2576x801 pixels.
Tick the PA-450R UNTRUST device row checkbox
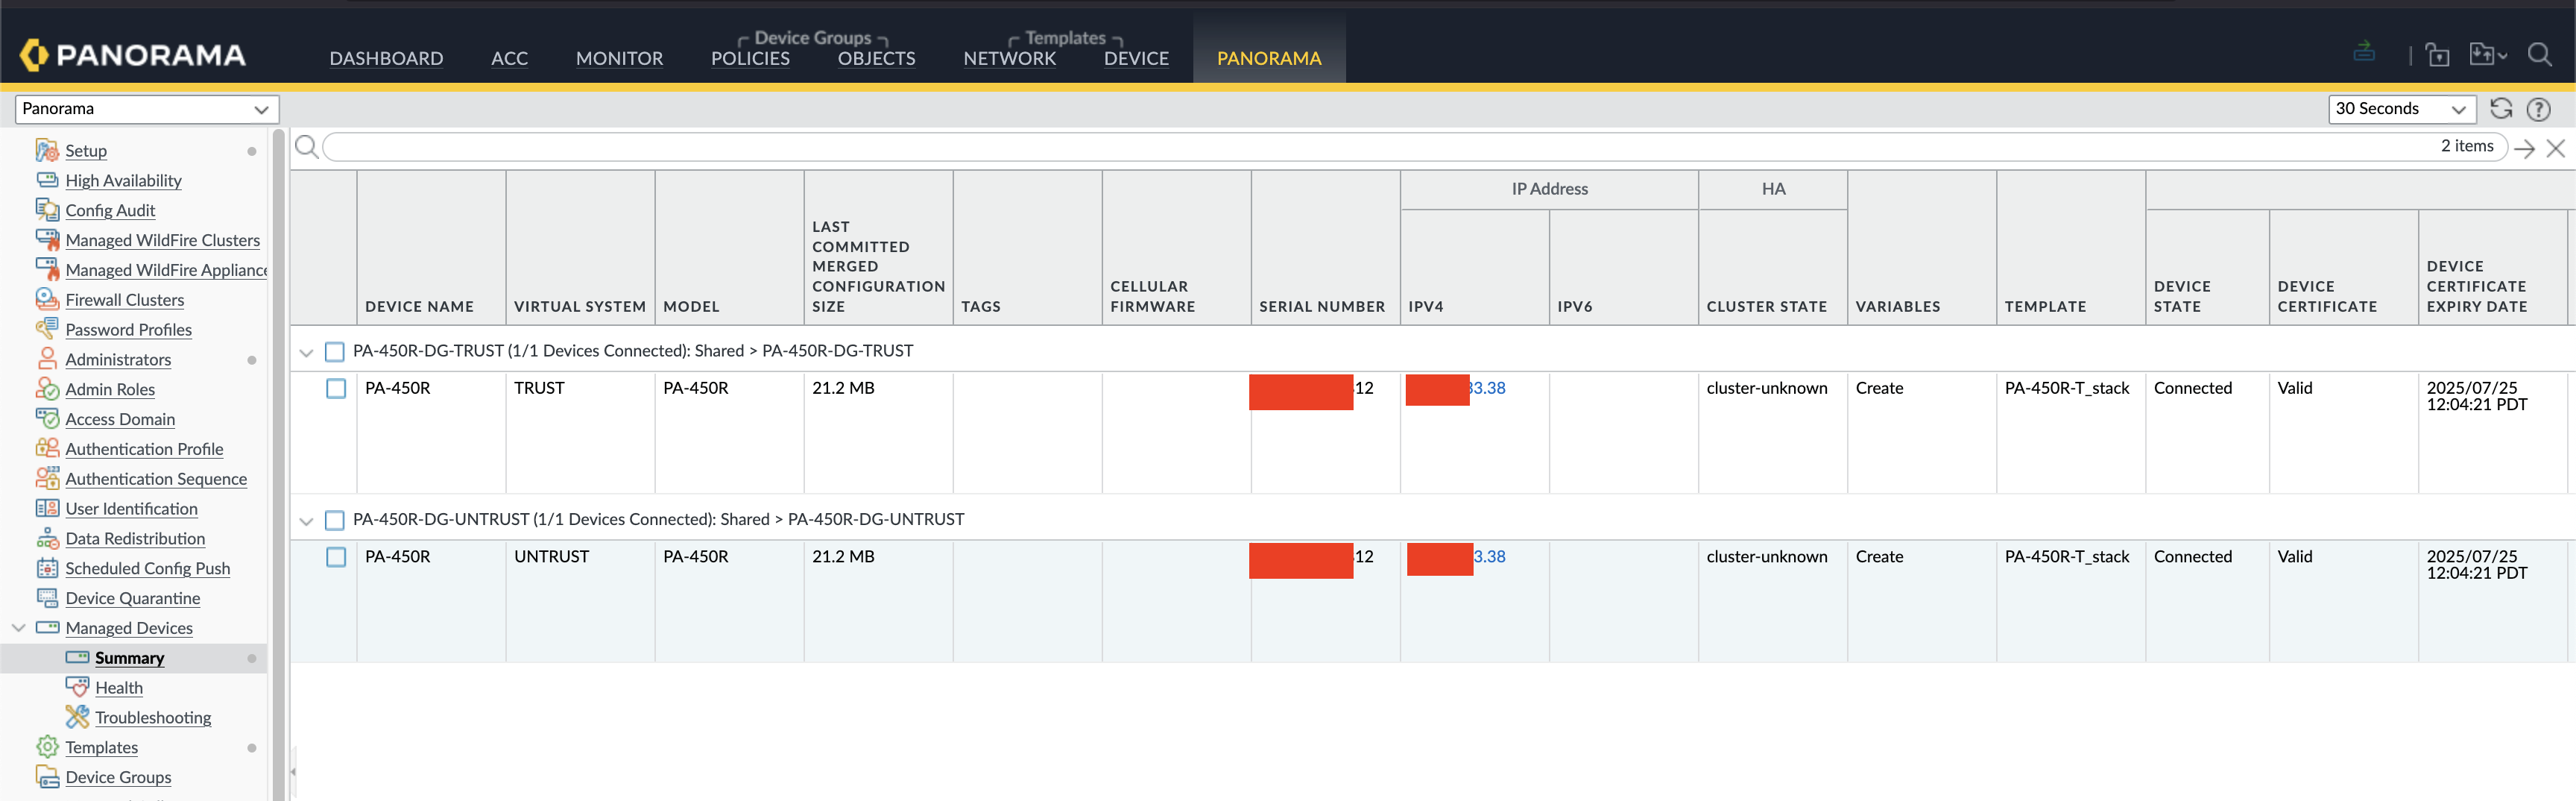[336, 557]
